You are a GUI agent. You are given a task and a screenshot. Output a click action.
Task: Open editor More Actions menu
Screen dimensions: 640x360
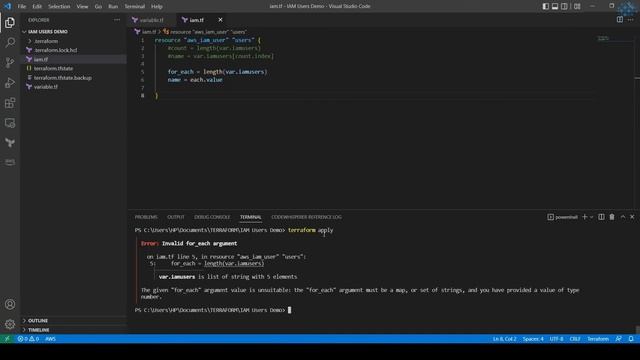(631, 20)
